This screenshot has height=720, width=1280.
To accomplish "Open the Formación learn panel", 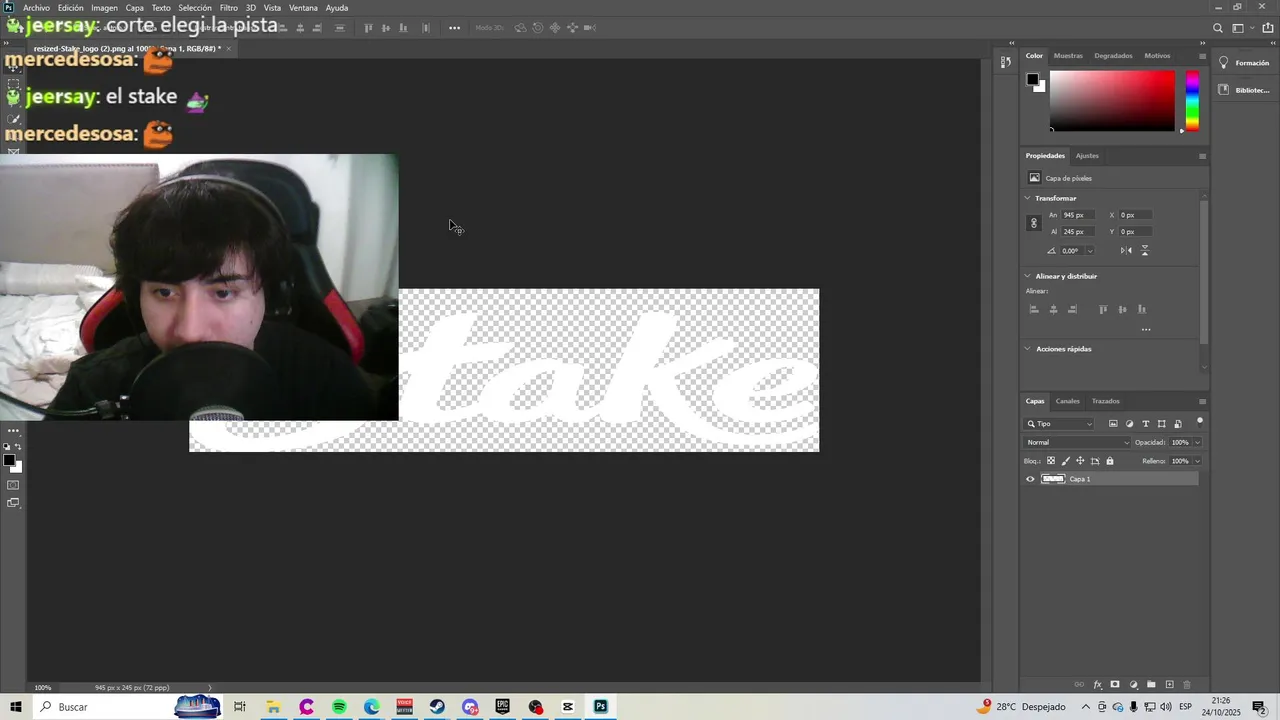I will tap(1245, 63).
